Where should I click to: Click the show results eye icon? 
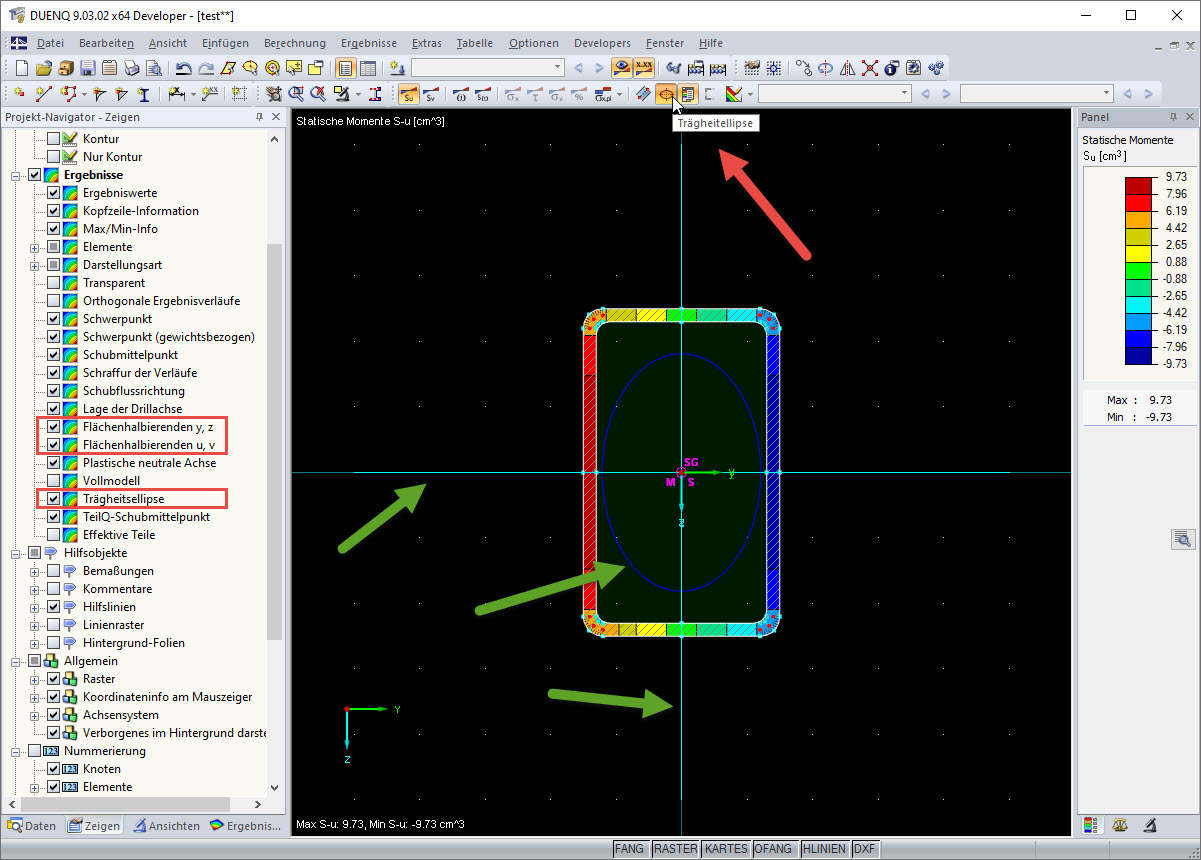tap(622, 68)
